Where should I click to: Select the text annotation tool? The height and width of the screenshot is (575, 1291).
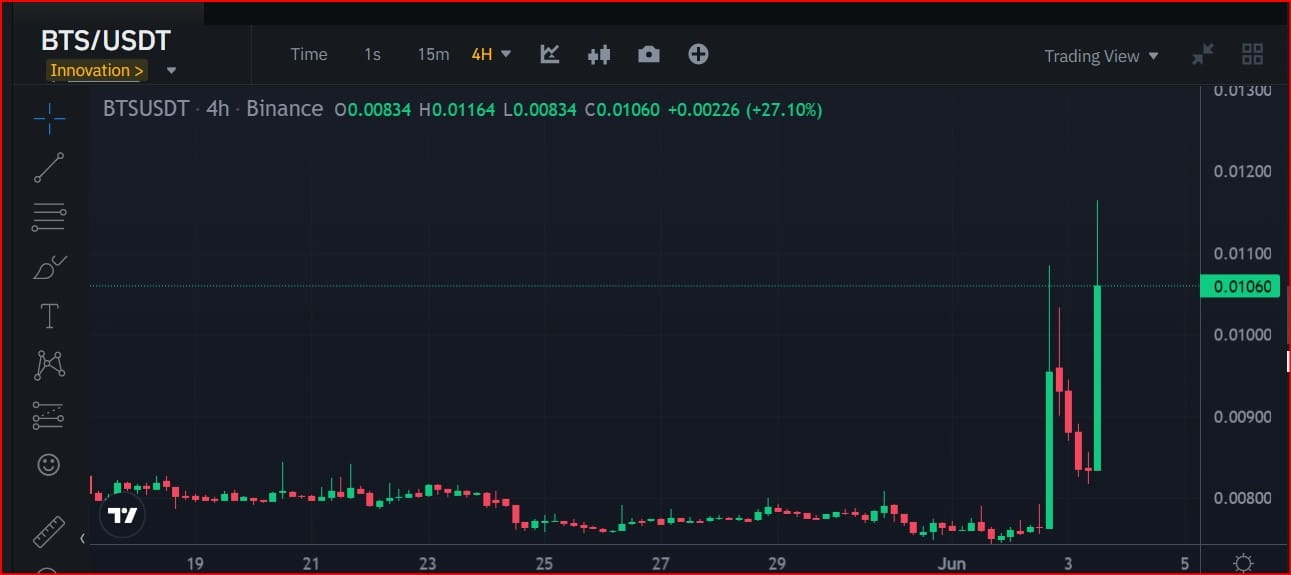(49, 316)
